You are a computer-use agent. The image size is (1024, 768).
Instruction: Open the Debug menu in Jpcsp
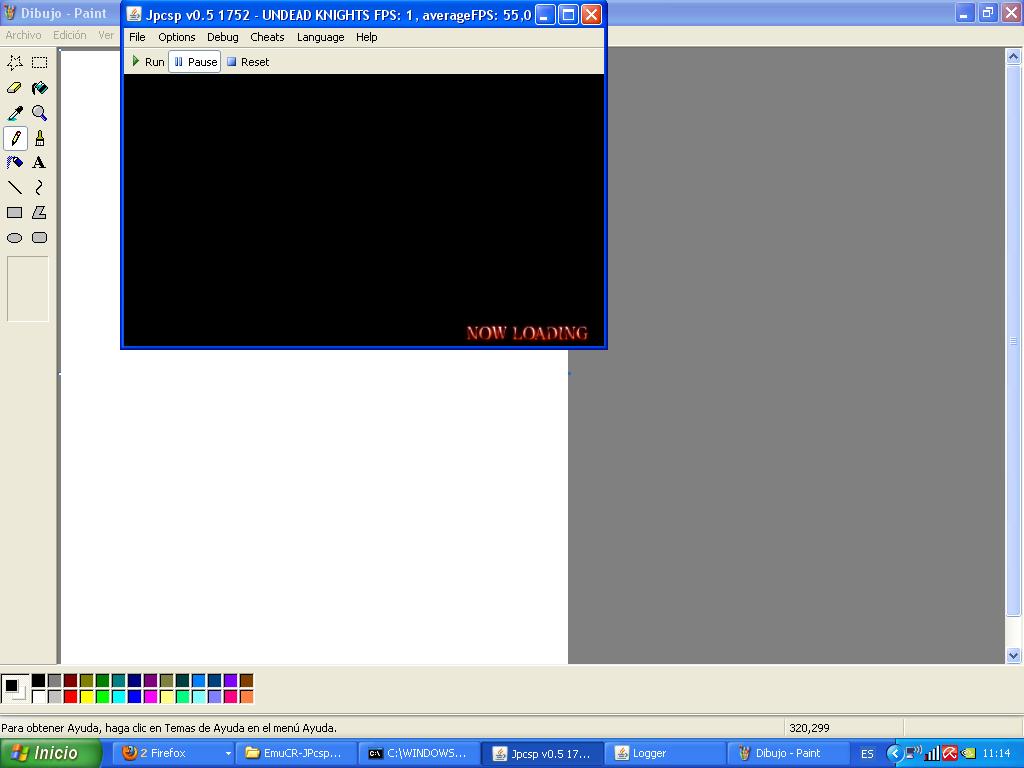[x=222, y=37]
